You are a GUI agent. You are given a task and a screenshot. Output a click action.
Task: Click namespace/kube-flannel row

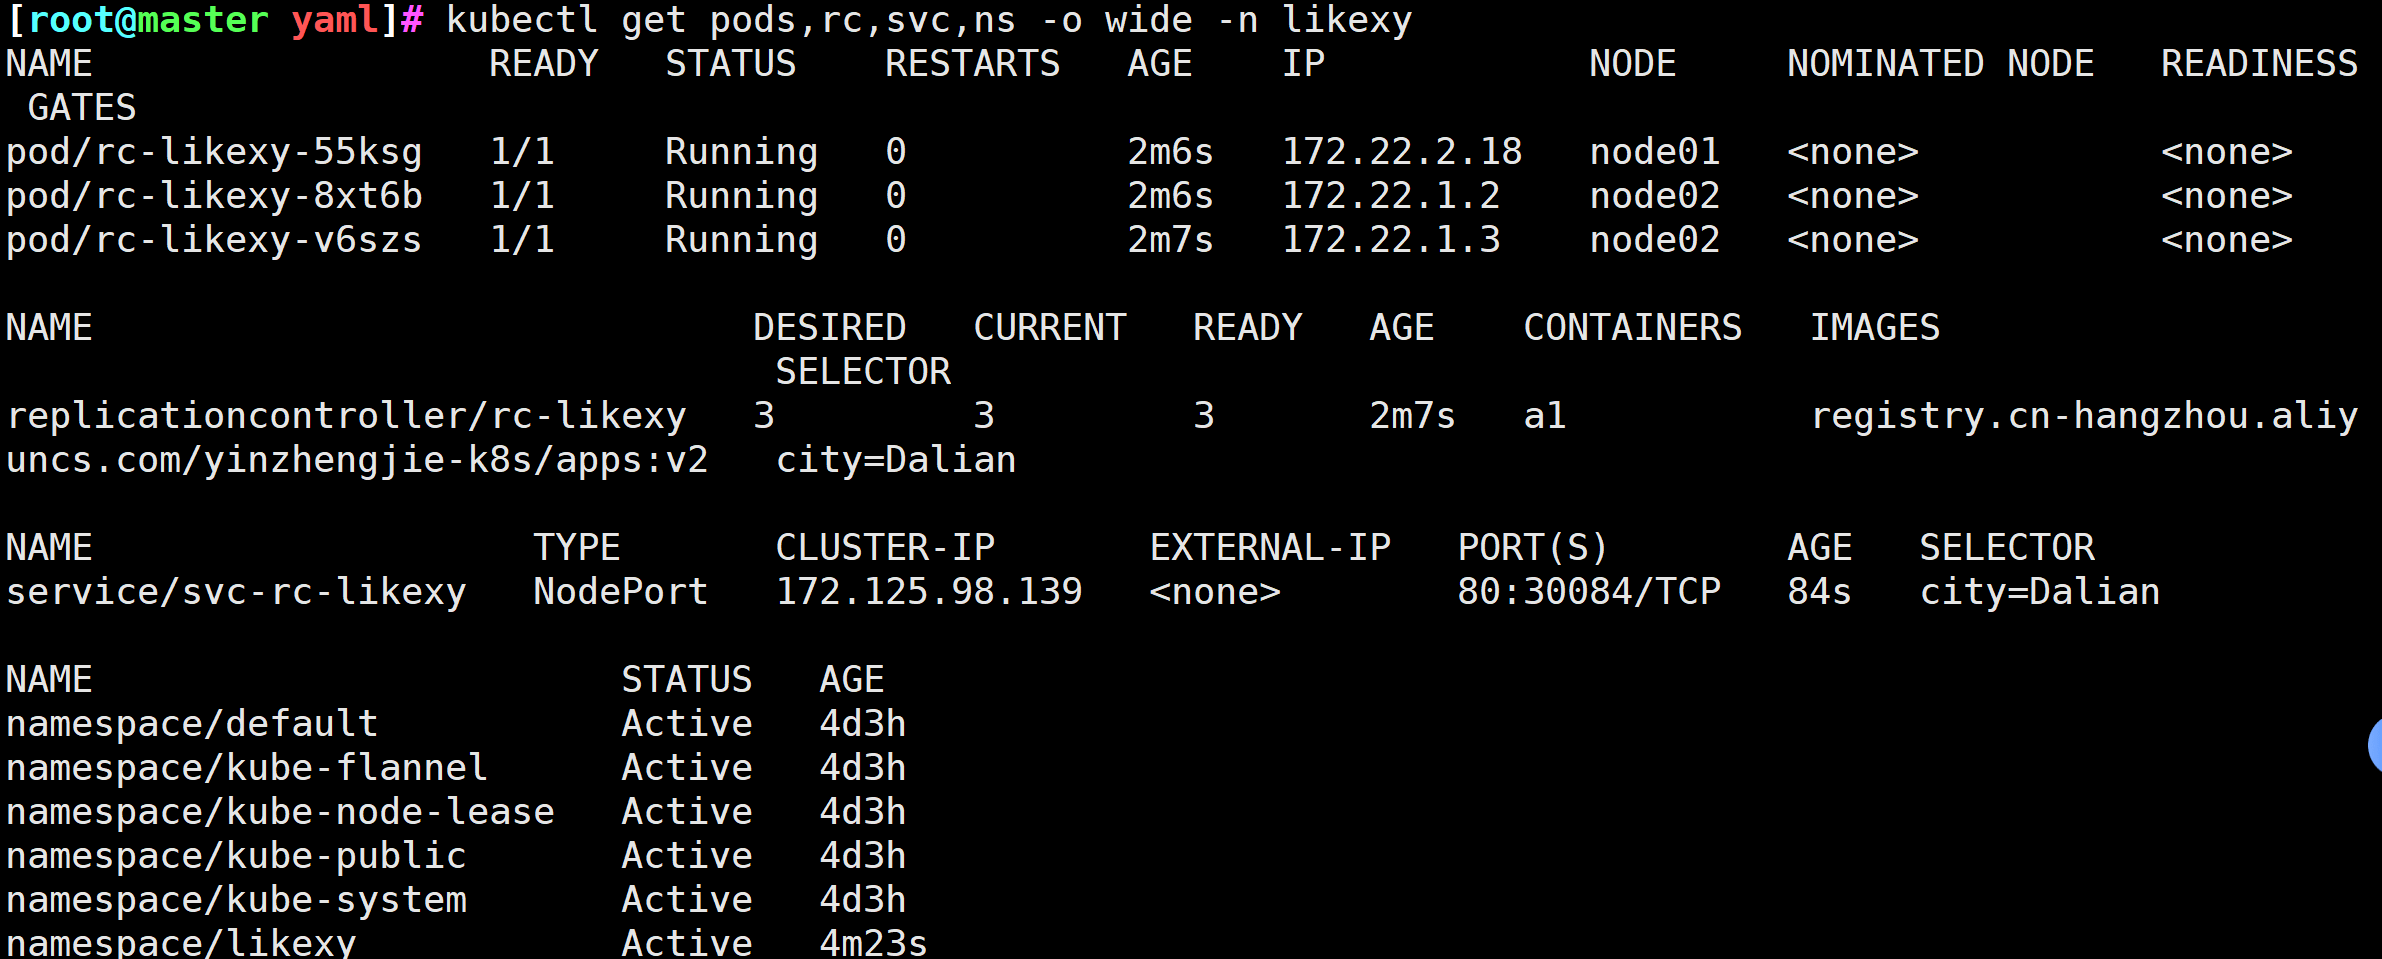247,768
